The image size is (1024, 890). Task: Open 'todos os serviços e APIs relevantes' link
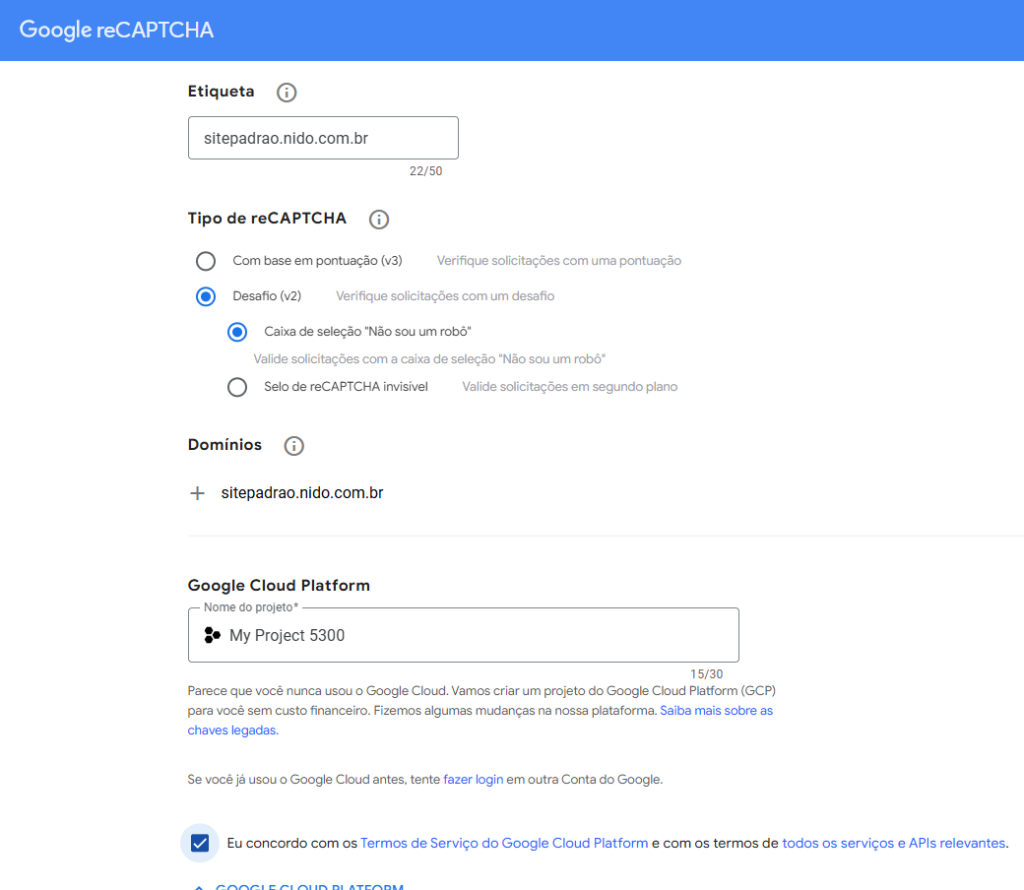tap(893, 843)
